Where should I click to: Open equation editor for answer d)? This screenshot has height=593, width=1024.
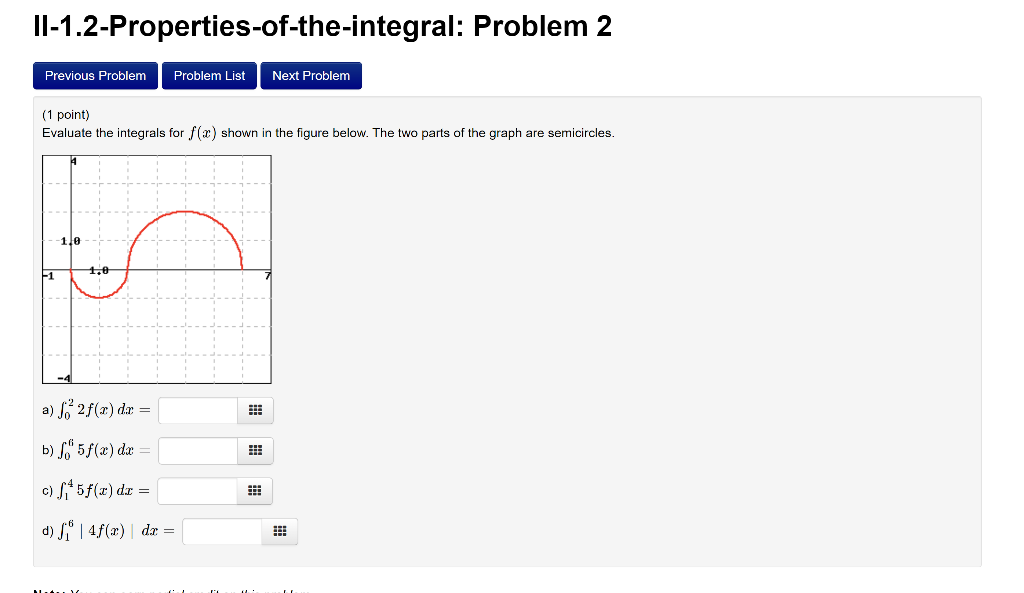click(x=279, y=531)
